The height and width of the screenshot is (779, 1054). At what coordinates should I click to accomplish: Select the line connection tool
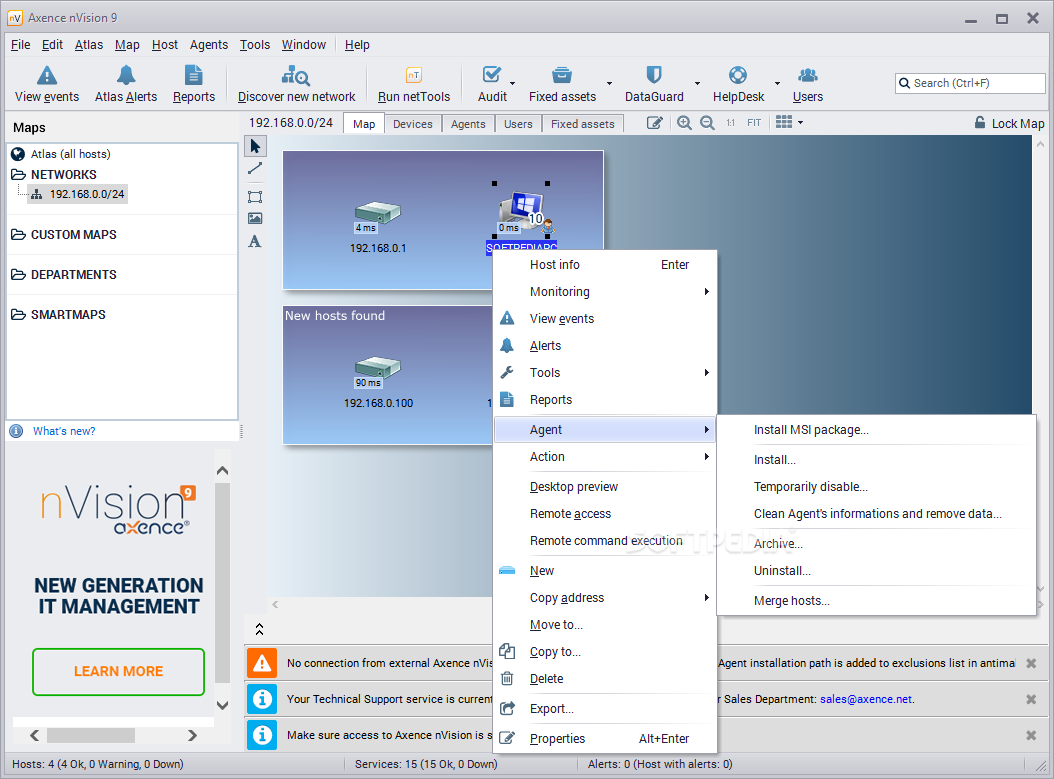click(255, 169)
